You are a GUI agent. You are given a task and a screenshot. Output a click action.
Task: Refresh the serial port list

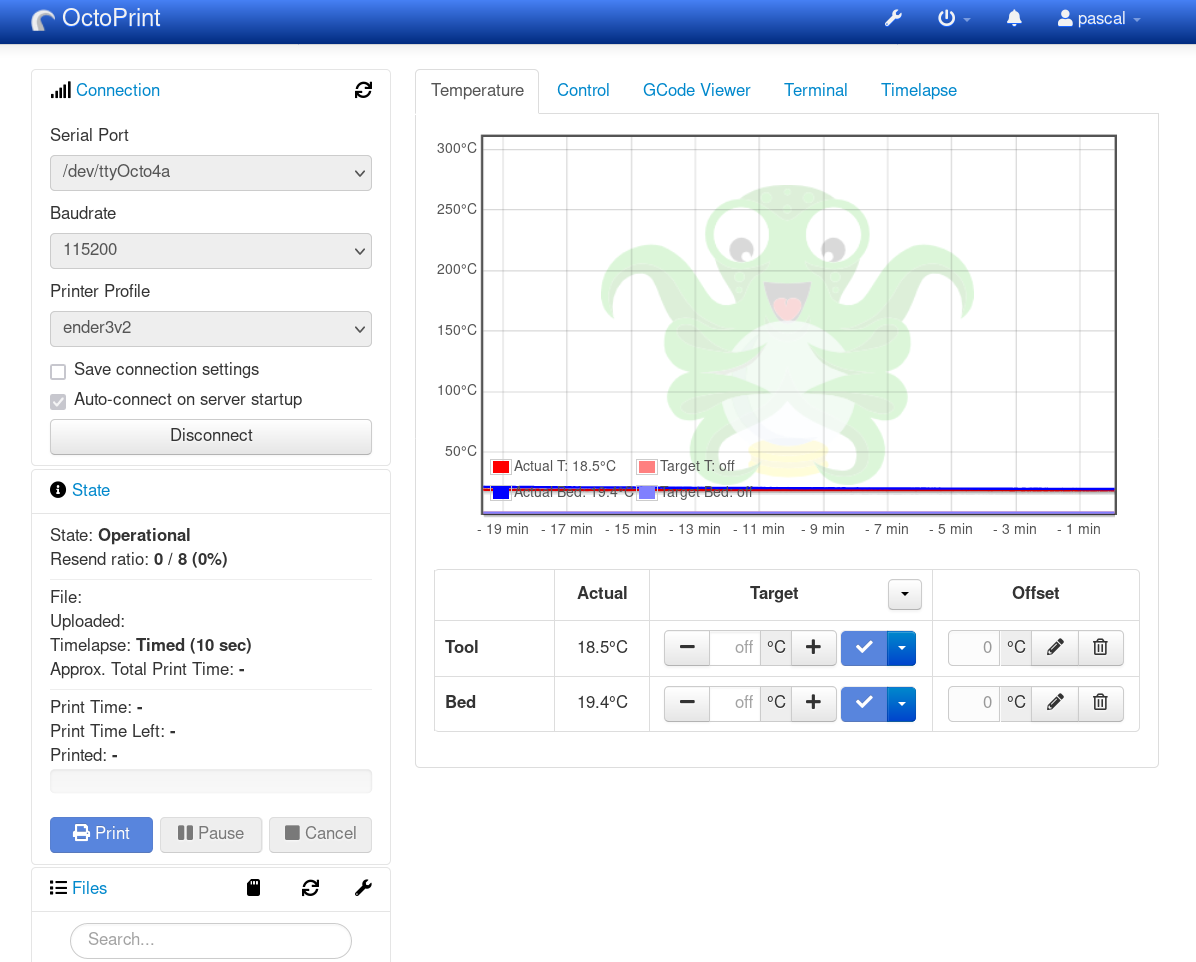363,90
